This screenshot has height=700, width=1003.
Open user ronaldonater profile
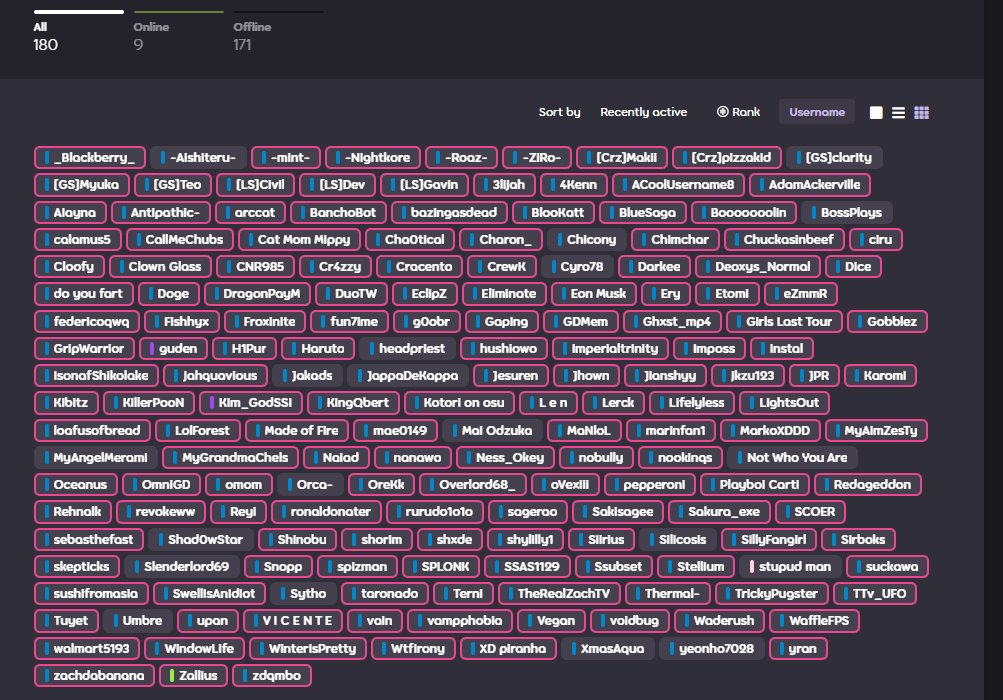click(326, 512)
